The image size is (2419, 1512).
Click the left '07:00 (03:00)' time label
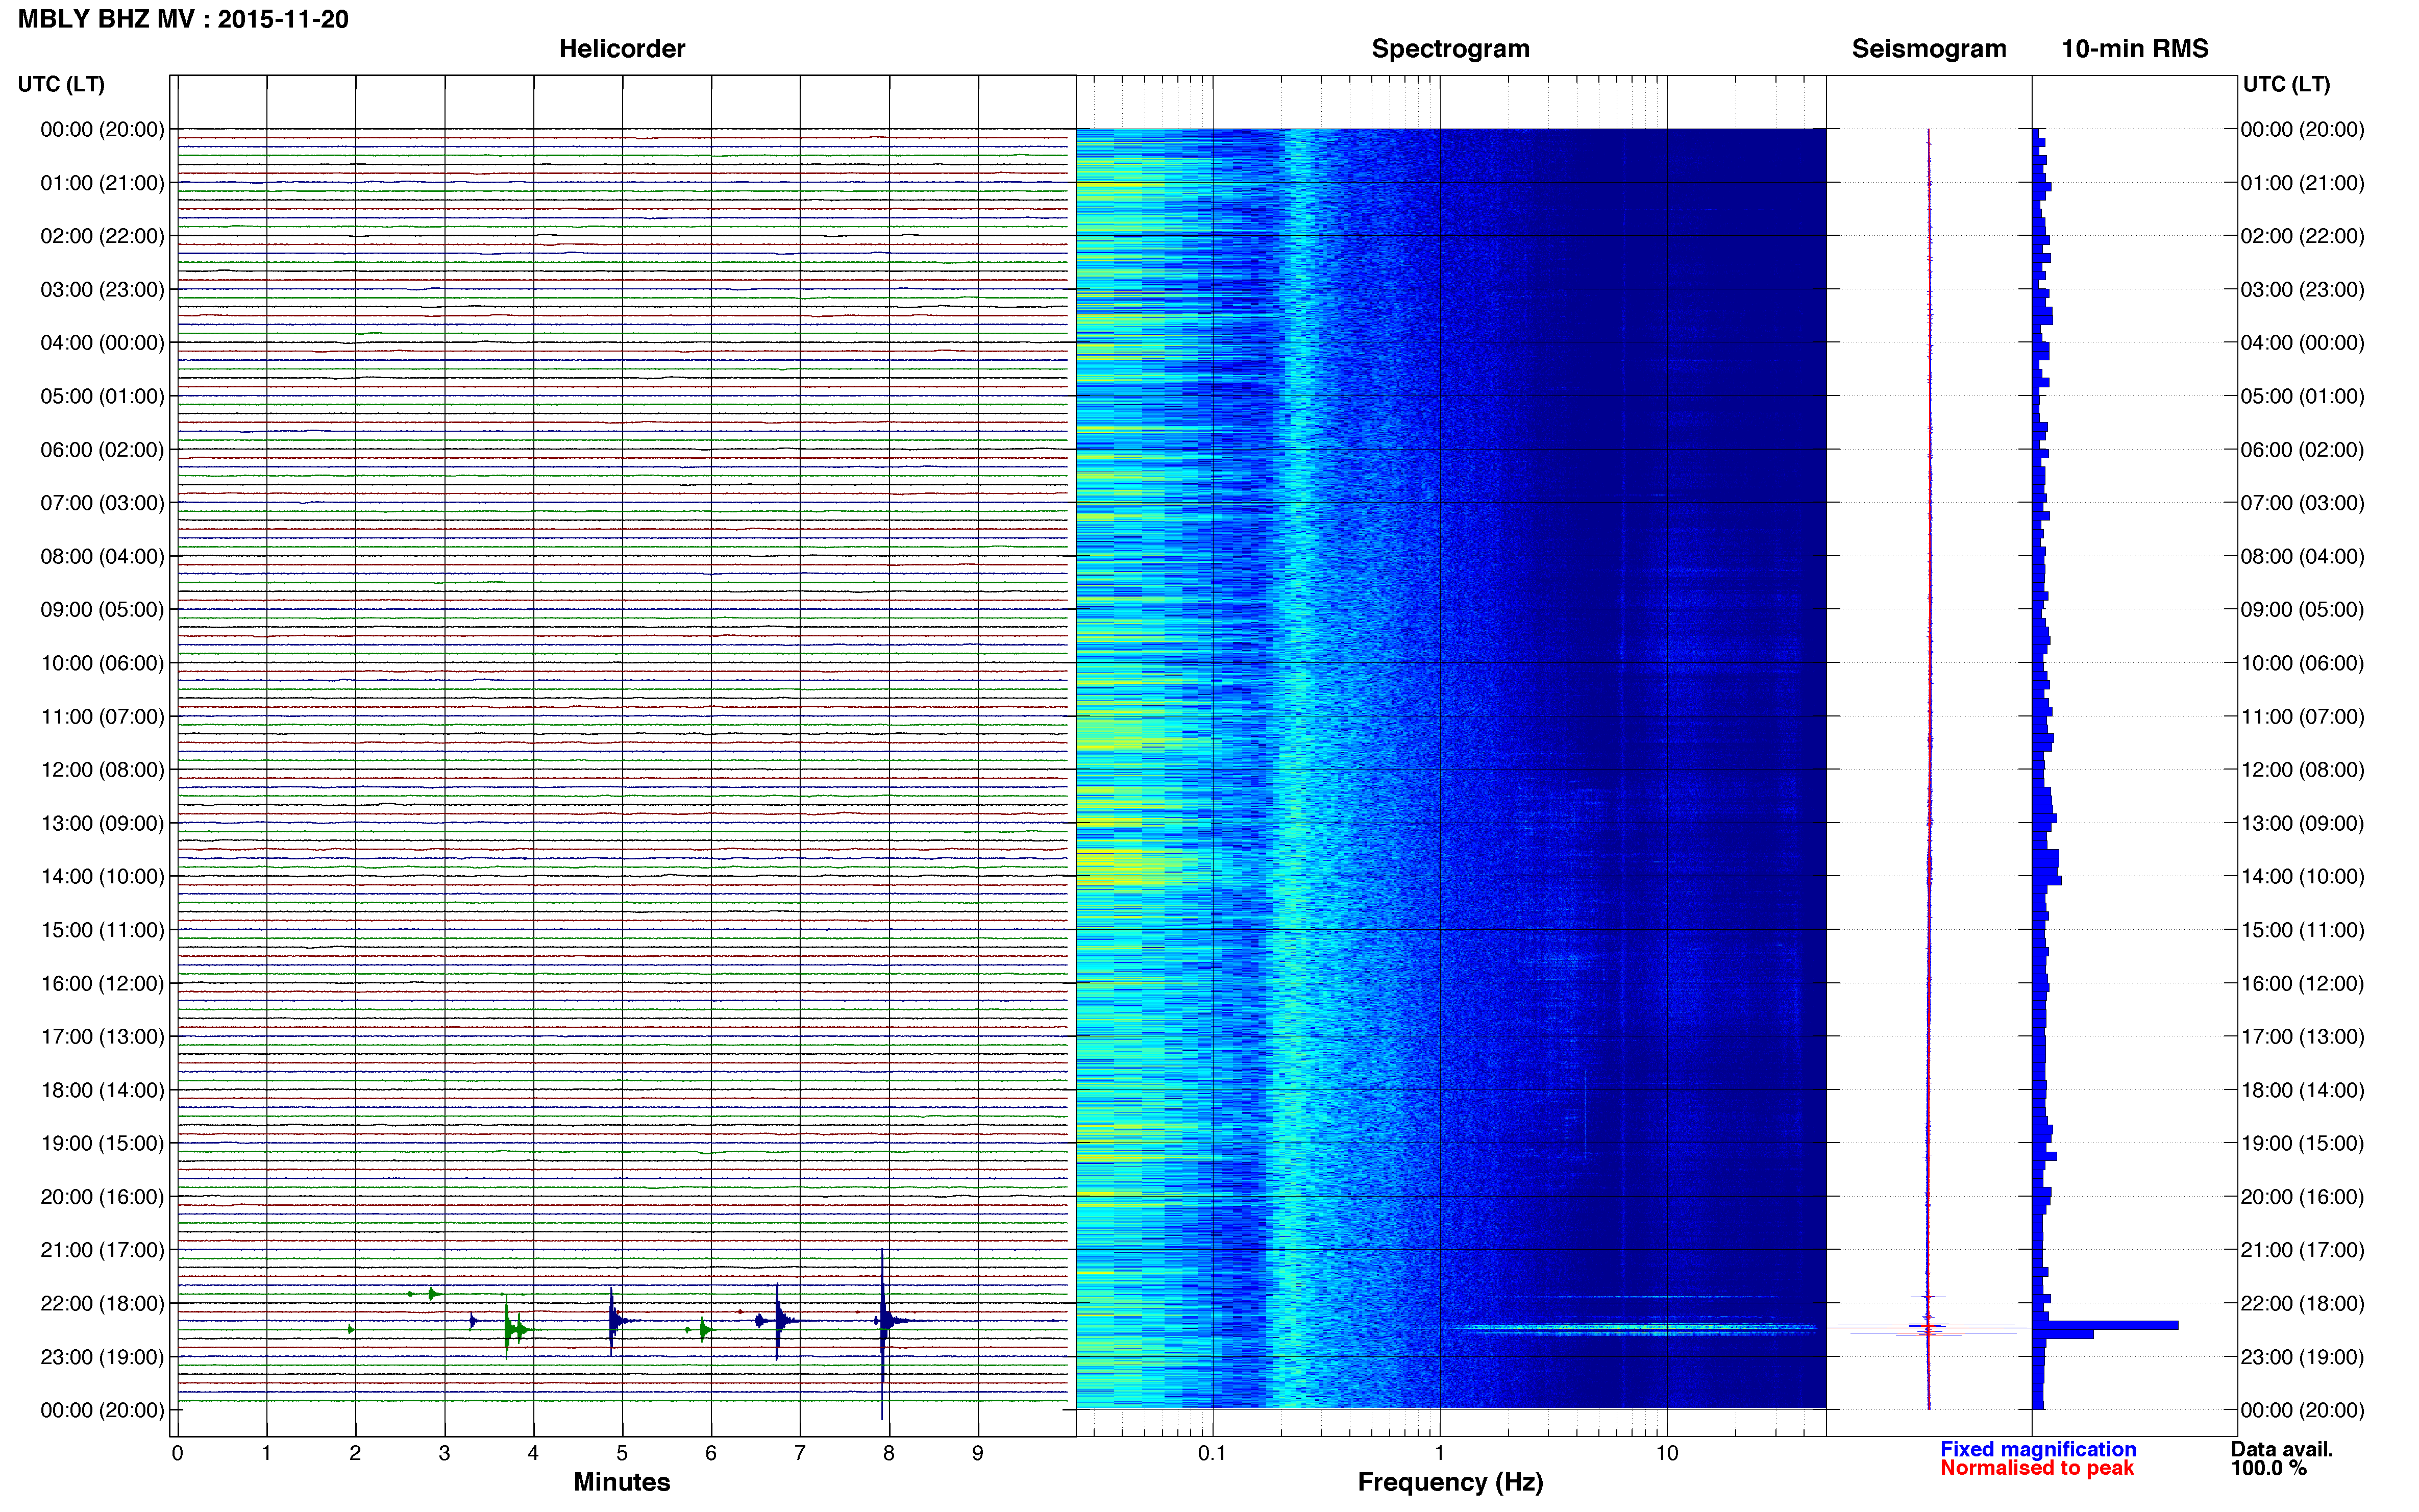[x=102, y=503]
